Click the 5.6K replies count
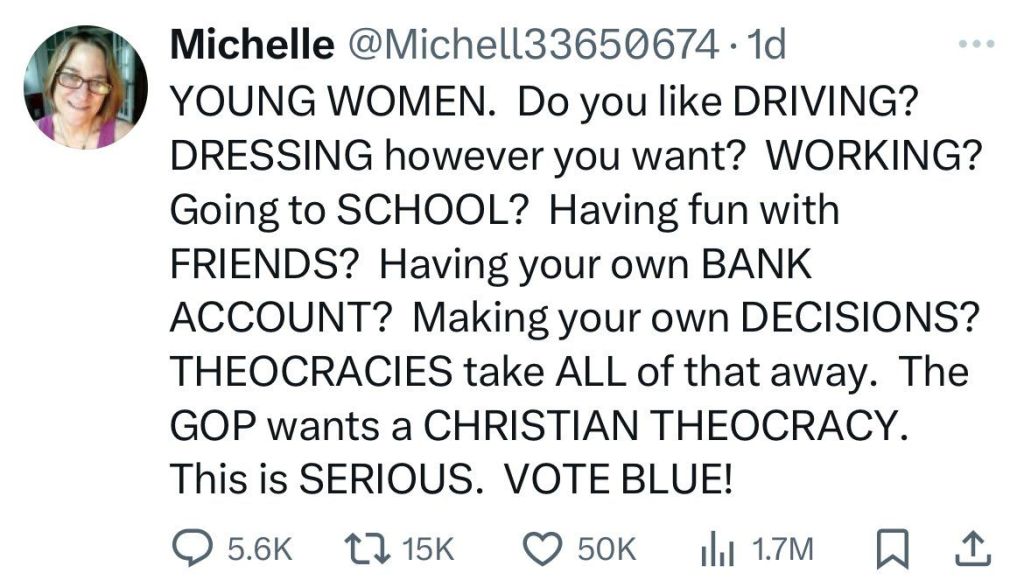Screen dimensions: 1024x587 pyautogui.click(x=258, y=548)
